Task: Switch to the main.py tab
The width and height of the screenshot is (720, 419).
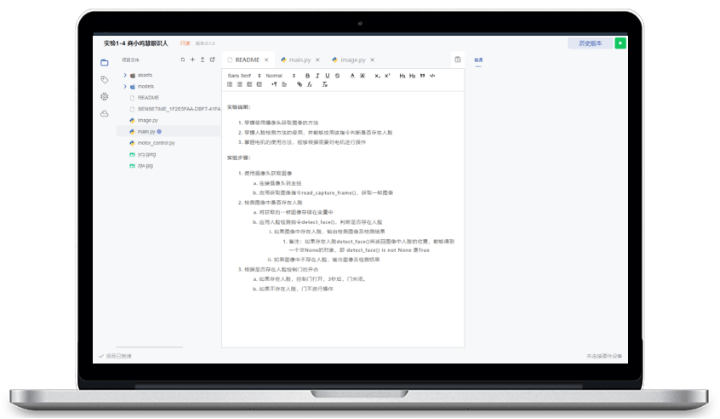Action: click(298, 60)
